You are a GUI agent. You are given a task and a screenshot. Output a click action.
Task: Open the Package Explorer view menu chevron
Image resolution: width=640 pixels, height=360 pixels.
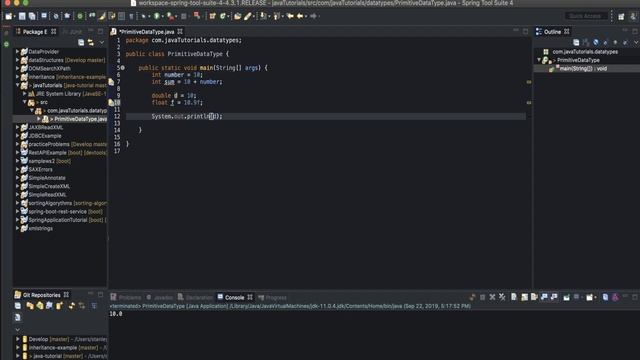101,42
